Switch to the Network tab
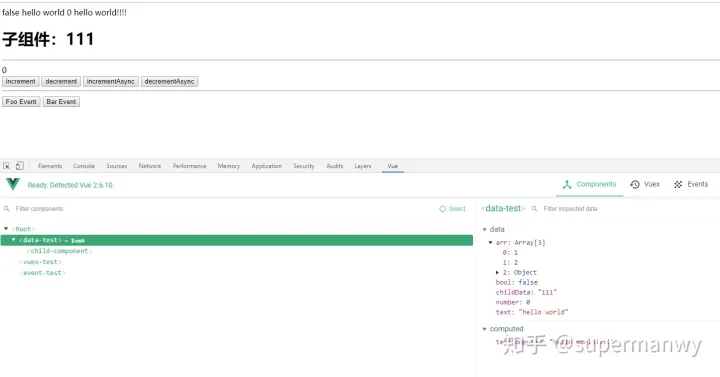The image size is (720, 377). pyautogui.click(x=150, y=166)
